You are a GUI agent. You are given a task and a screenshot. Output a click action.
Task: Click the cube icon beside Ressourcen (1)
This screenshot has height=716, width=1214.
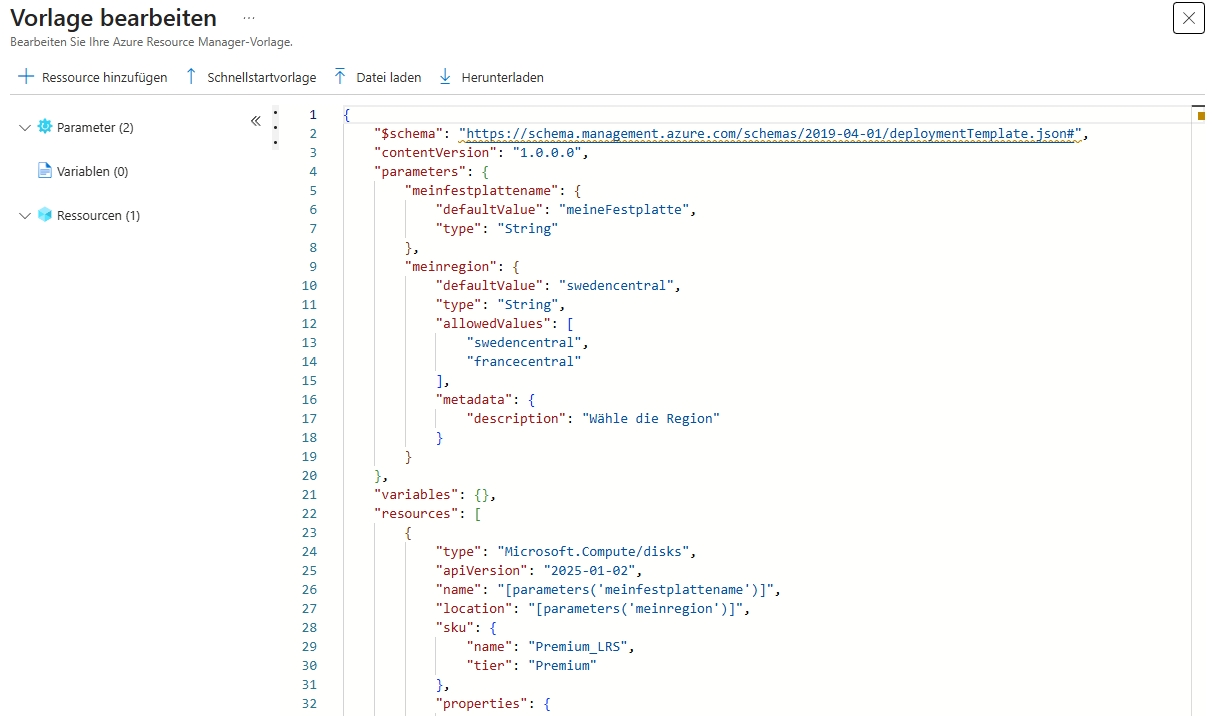[44, 215]
